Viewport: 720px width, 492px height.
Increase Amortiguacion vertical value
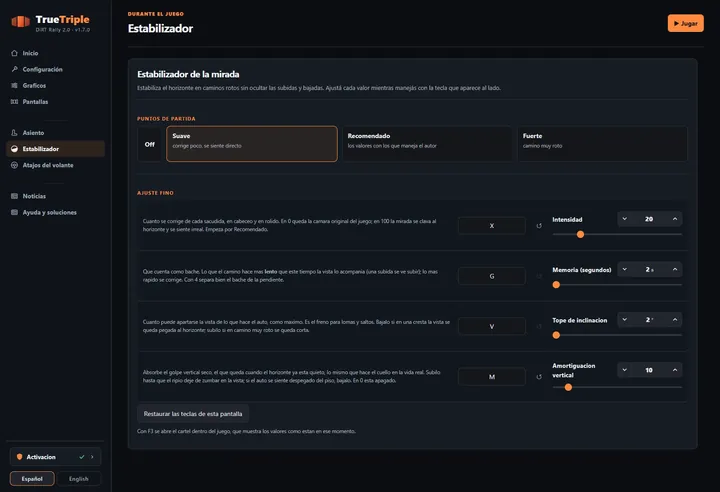tap(675, 370)
